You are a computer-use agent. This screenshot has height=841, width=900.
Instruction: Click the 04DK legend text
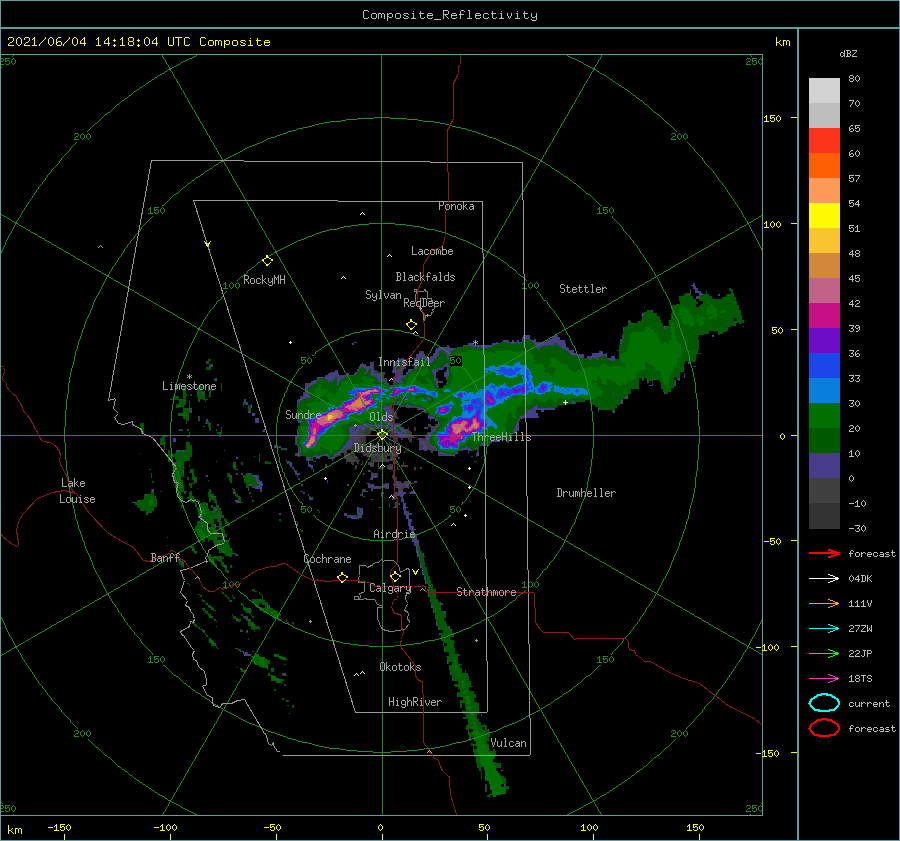860,579
